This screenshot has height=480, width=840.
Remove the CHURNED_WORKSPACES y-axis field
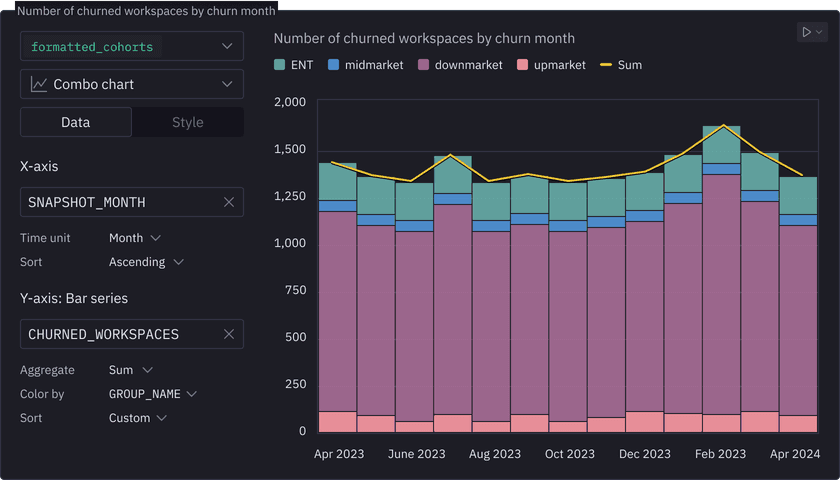coord(228,334)
